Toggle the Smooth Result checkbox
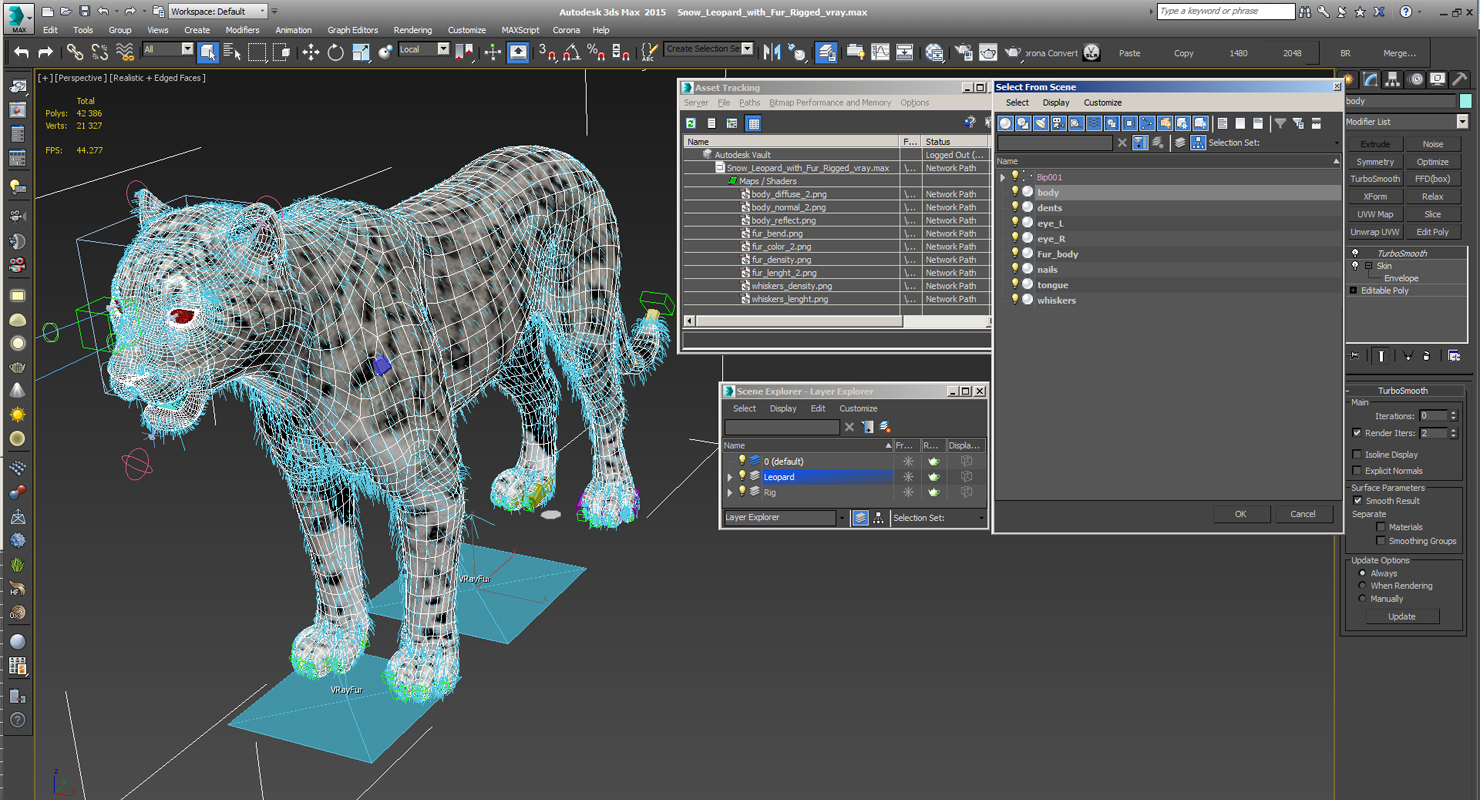The height and width of the screenshot is (800, 1480). [1358, 500]
